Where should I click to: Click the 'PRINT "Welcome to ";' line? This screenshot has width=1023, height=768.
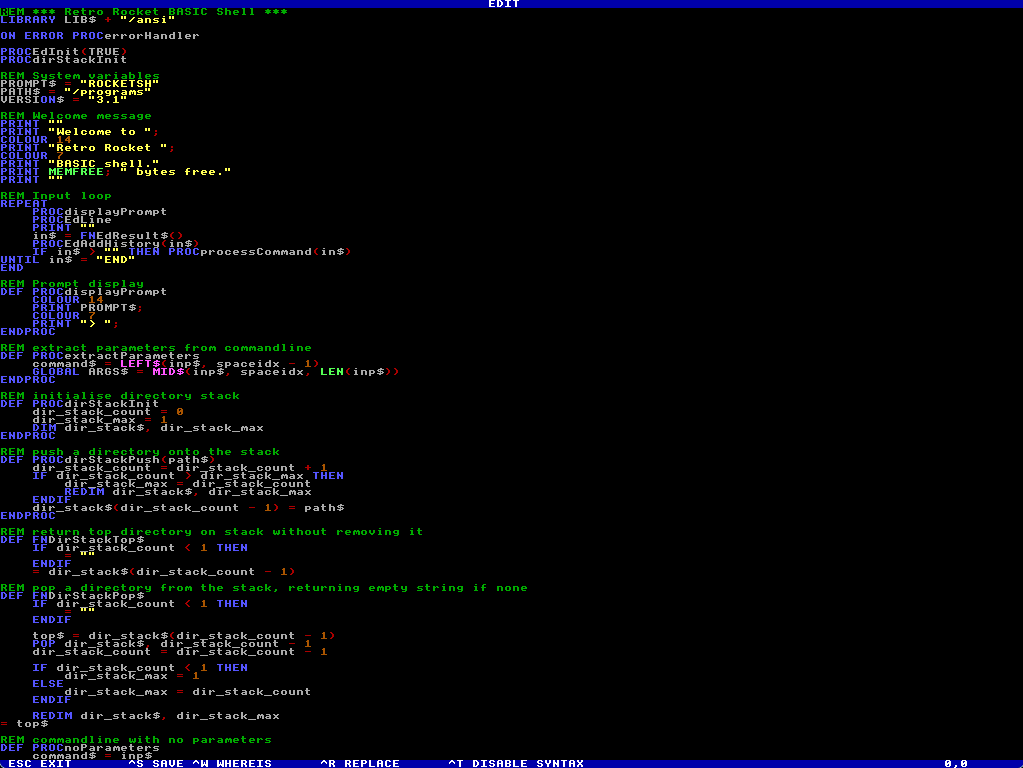click(80, 132)
